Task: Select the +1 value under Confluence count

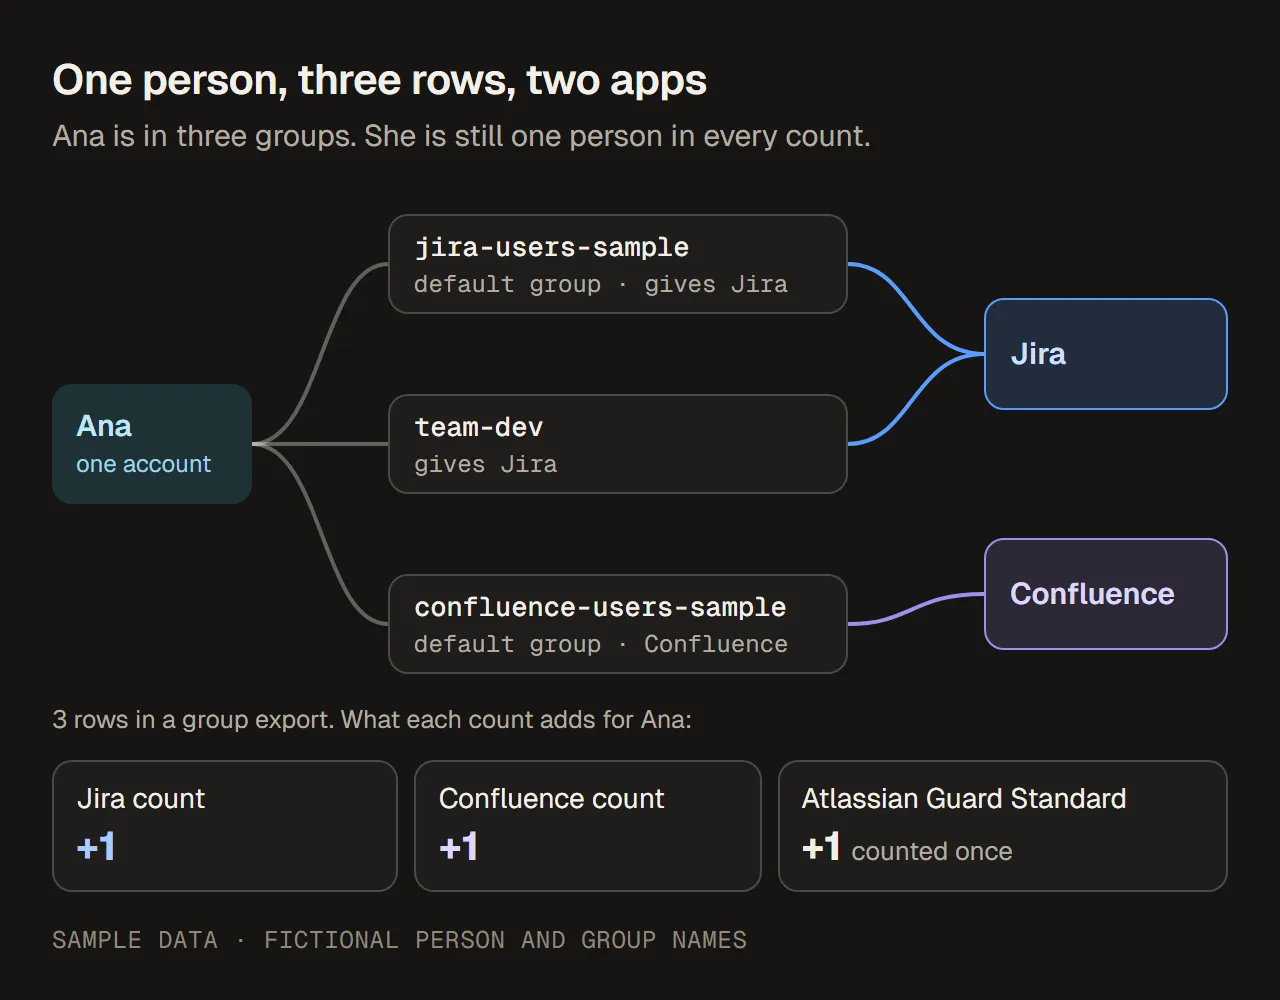Action: click(x=459, y=848)
